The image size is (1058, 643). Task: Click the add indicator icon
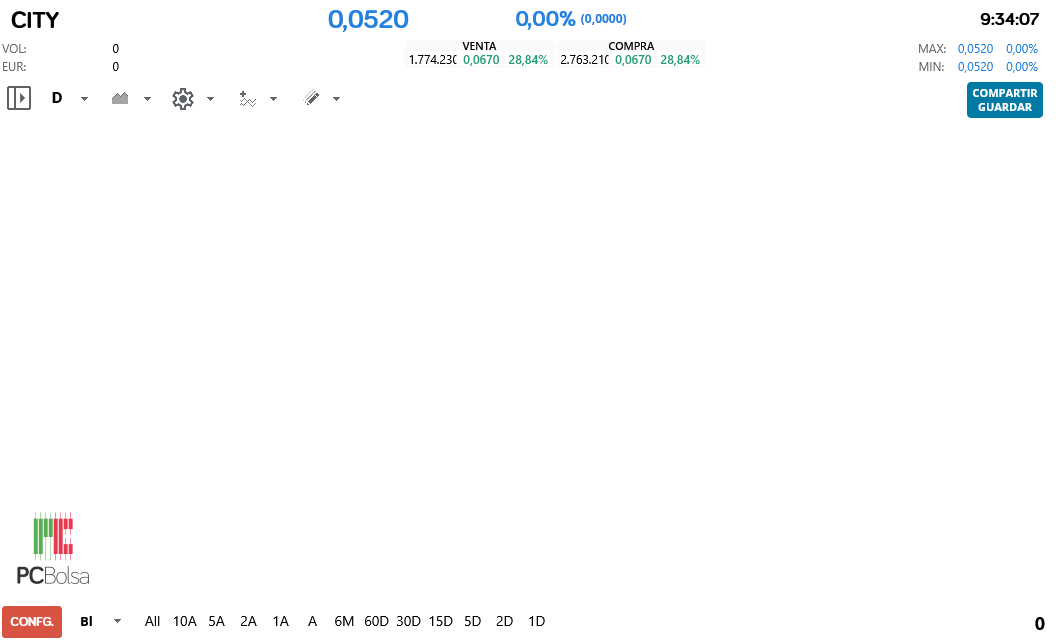click(247, 98)
